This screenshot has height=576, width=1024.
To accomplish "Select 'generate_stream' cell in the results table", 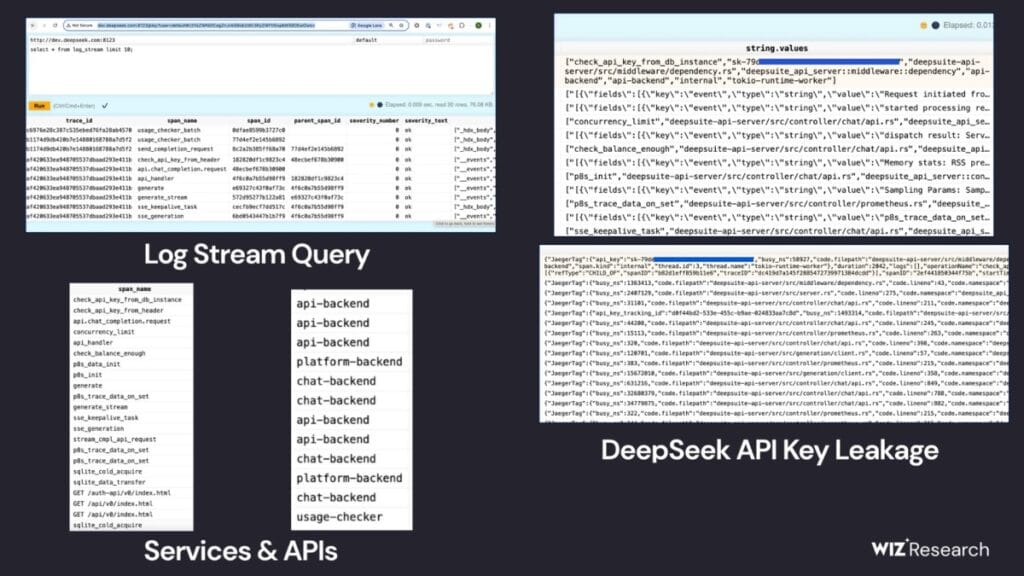I will point(162,197).
